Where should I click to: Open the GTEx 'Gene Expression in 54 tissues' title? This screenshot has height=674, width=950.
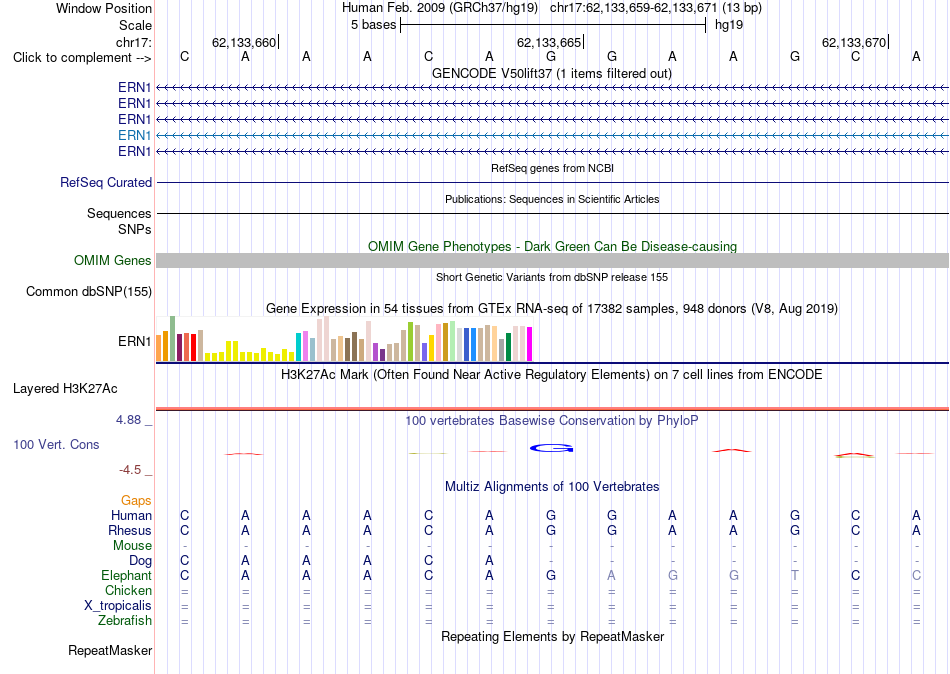click(x=552, y=309)
